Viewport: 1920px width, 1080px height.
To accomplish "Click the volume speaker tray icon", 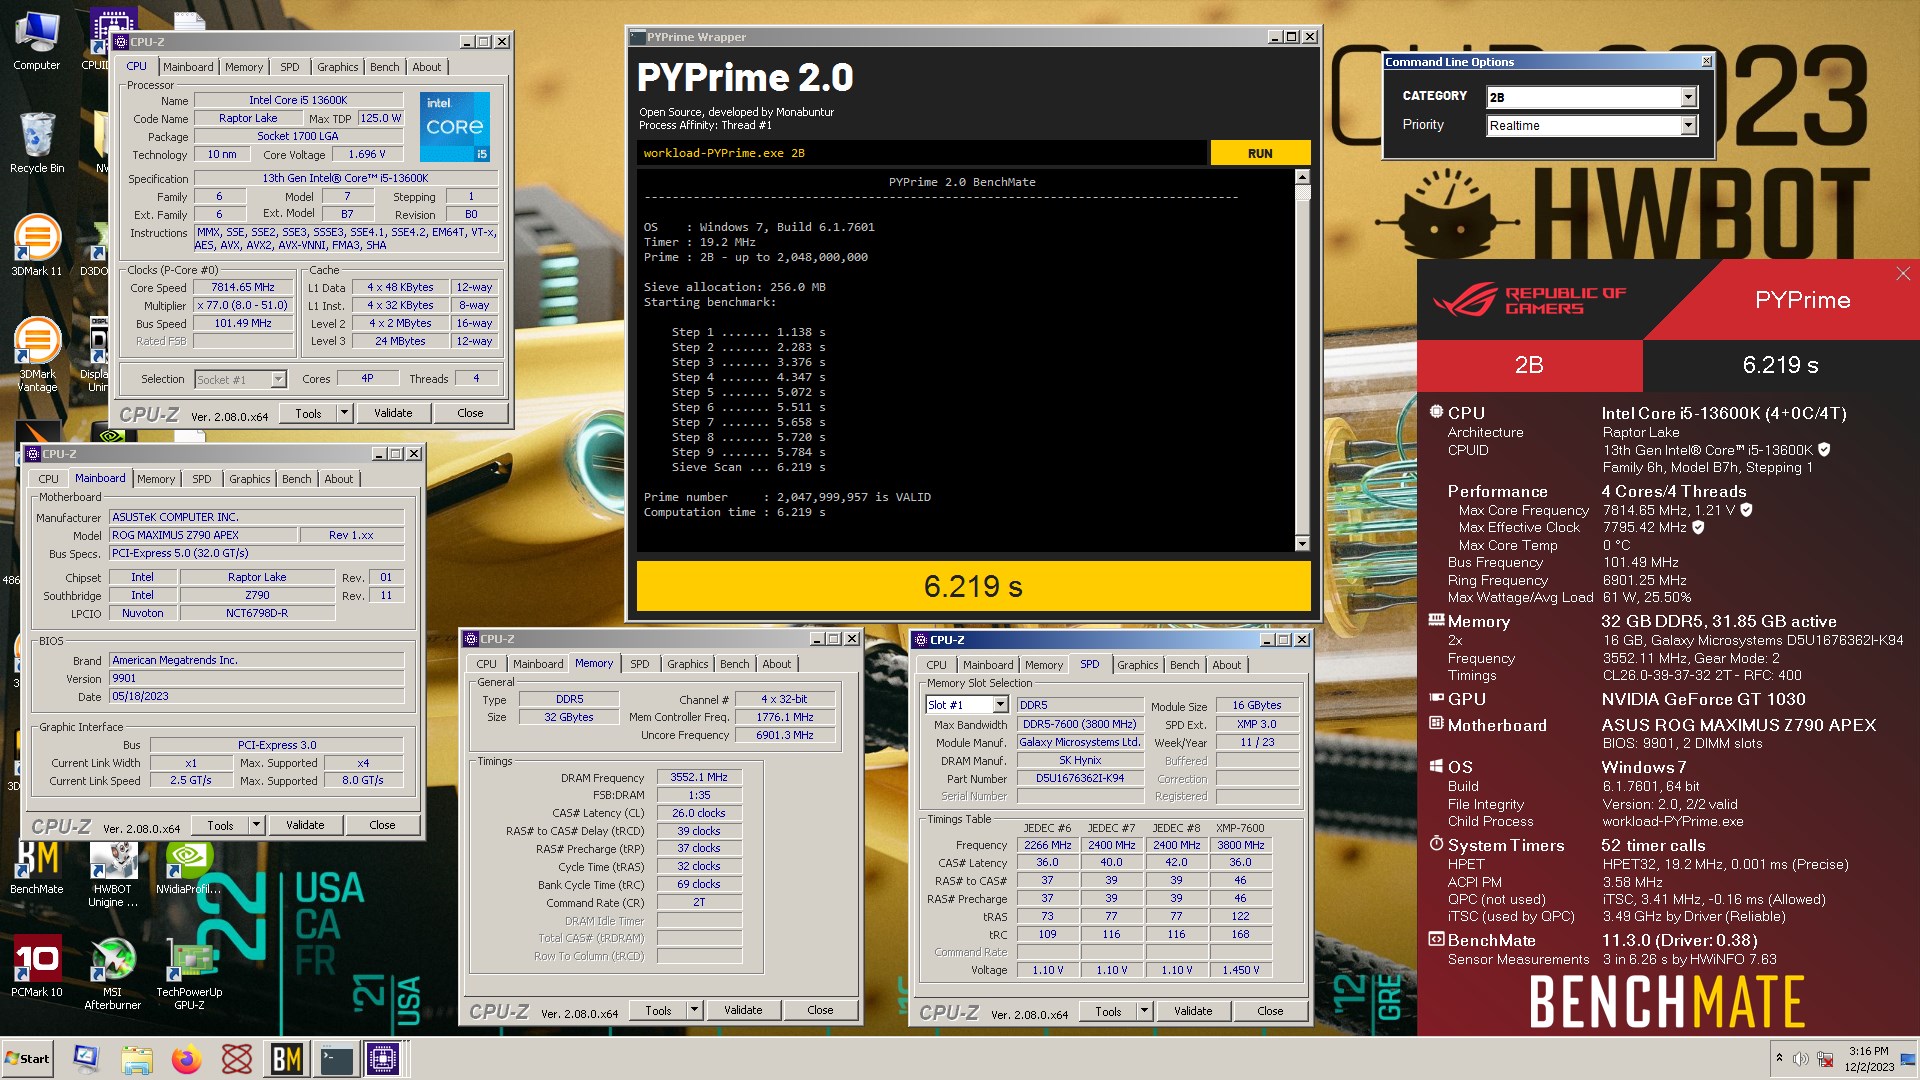I will click(x=1800, y=1059).
